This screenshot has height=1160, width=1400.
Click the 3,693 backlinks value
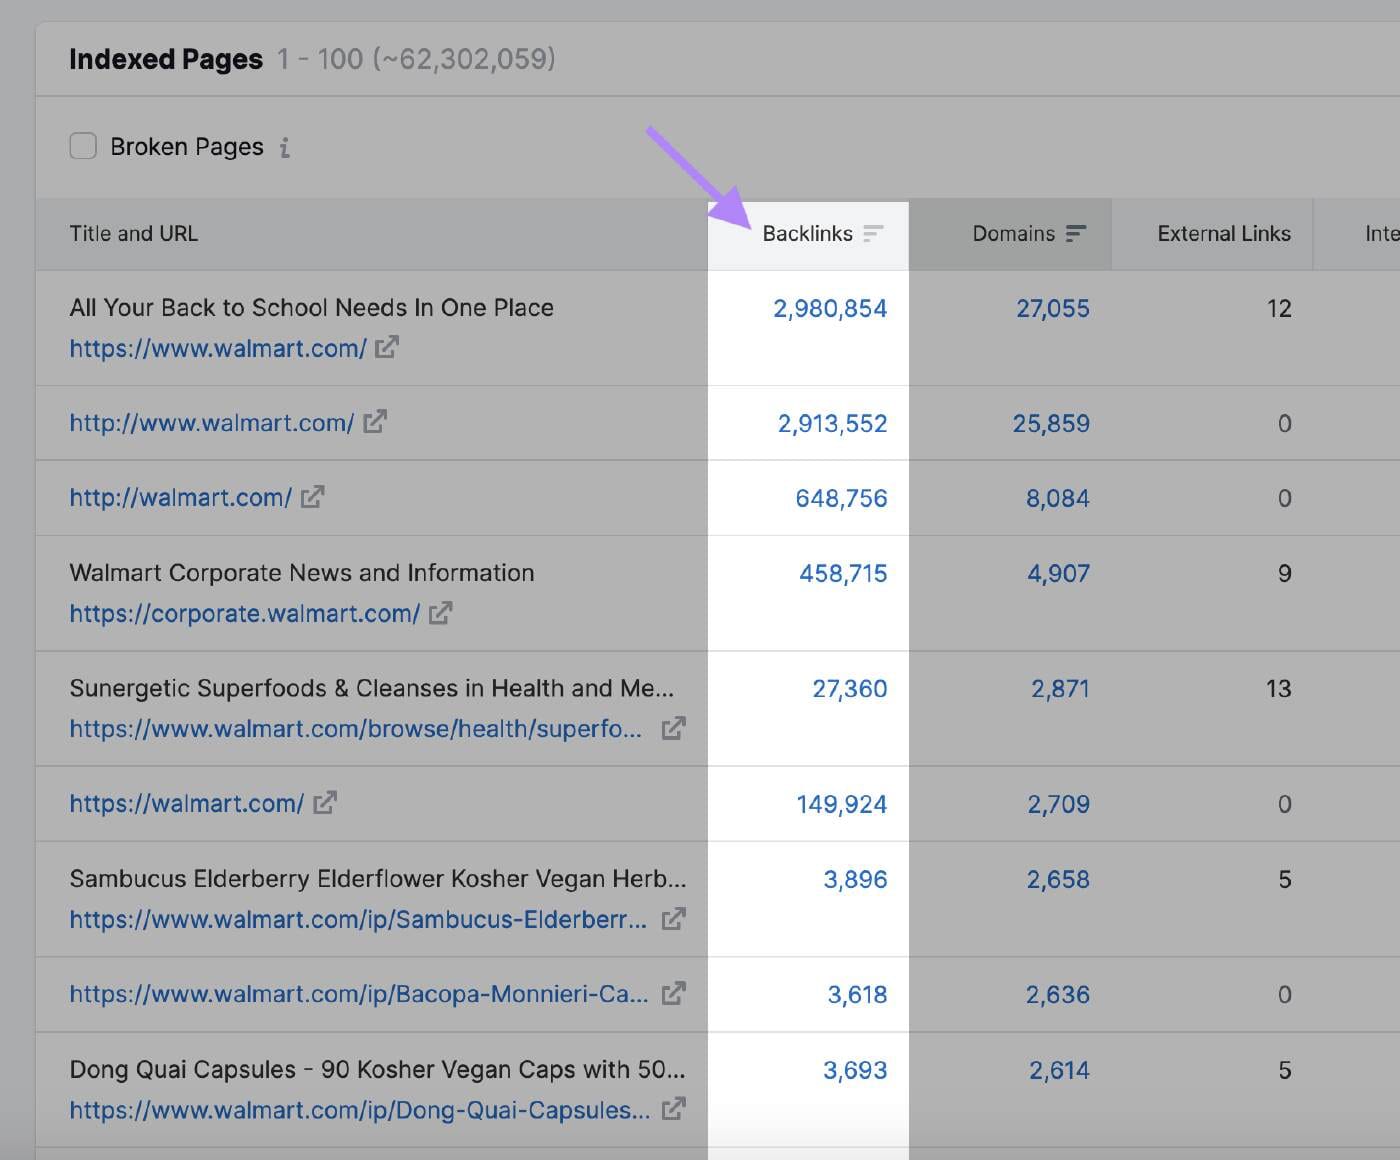[856, 1071]
